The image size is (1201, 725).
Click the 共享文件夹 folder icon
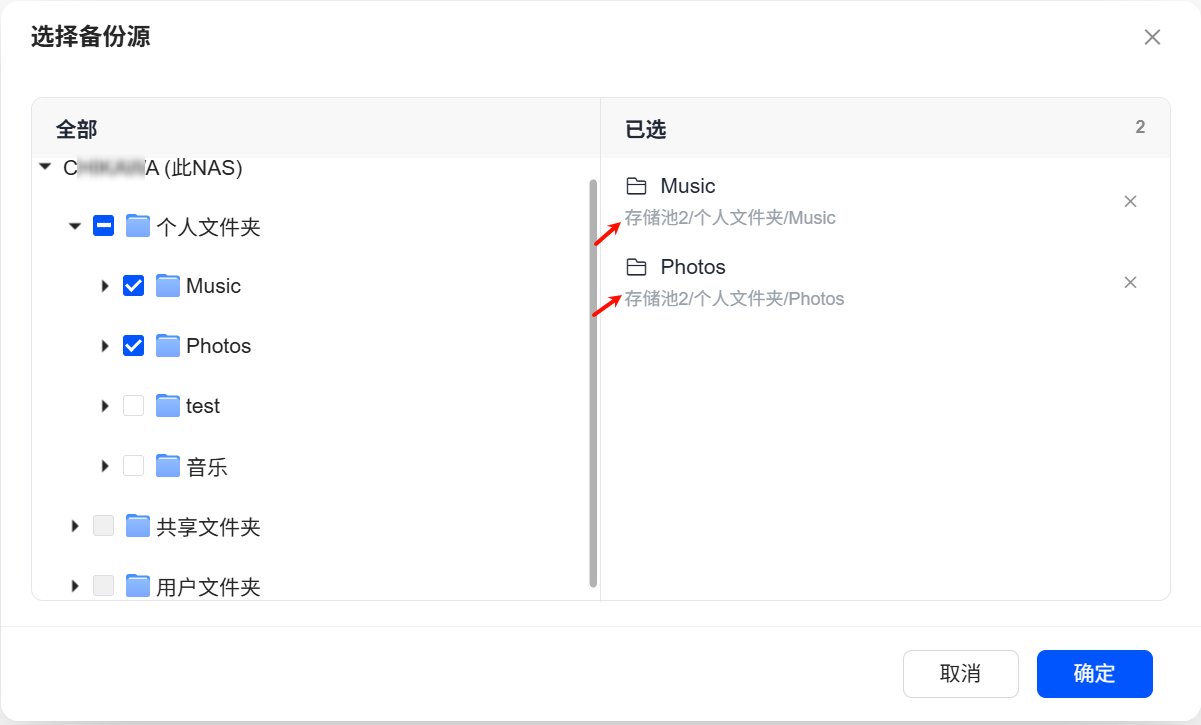pyautogui.click(x=138, y=526)
